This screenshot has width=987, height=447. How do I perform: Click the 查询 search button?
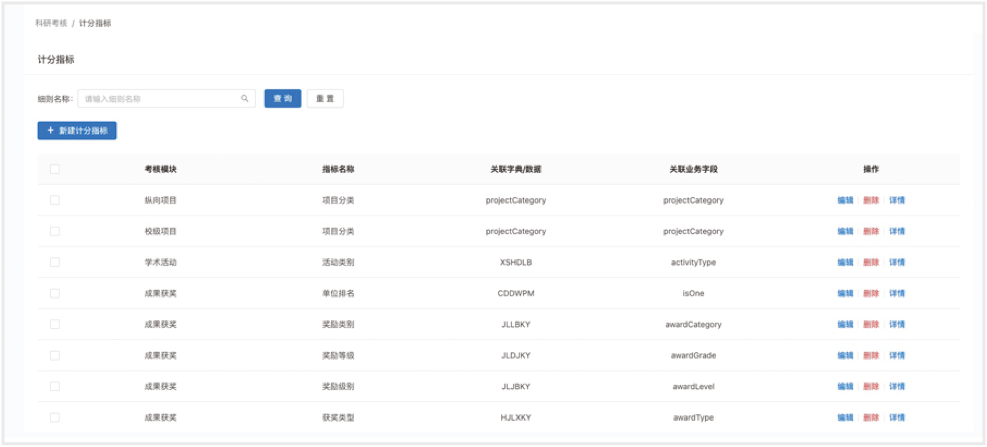(x=282, y=99)
